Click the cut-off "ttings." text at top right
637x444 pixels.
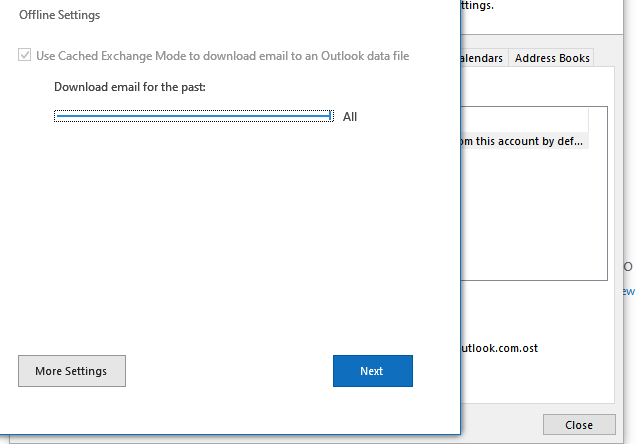[x=478, y=5]
